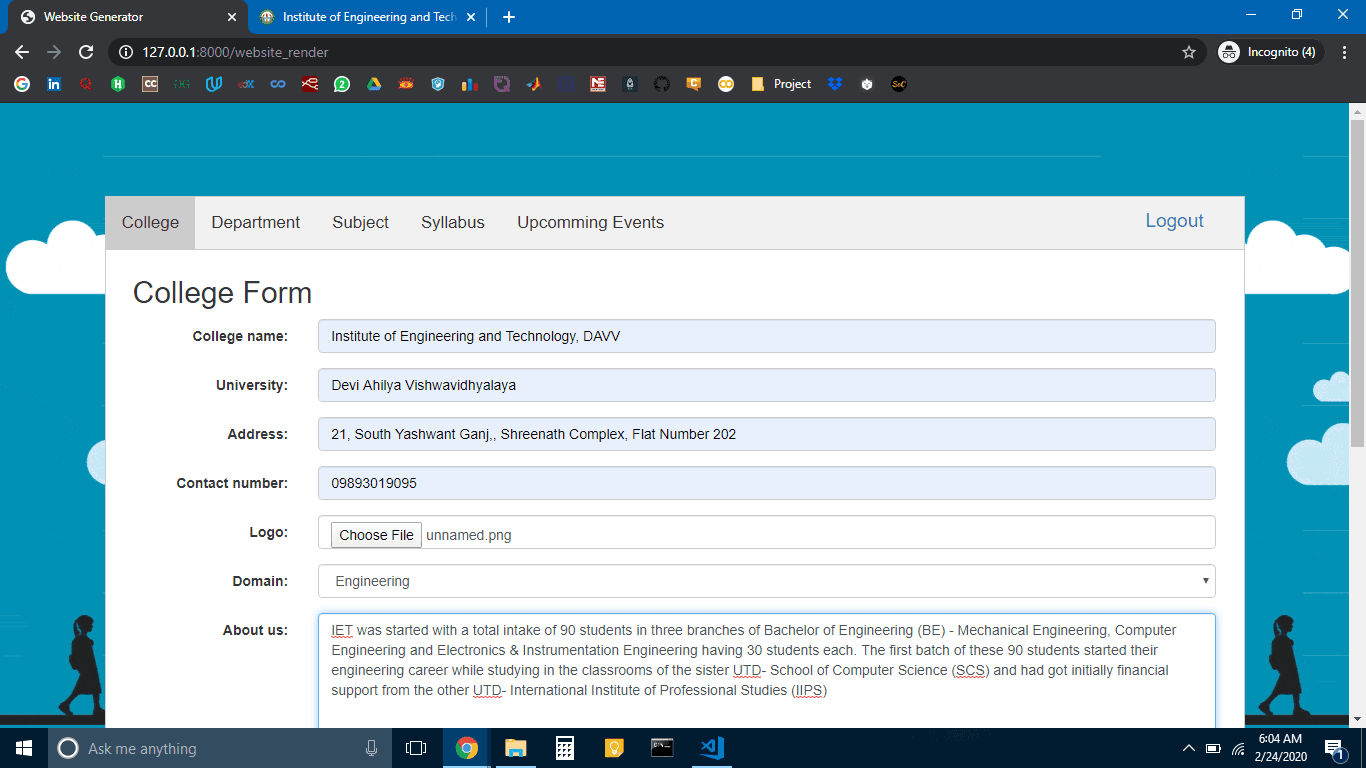The width and height of the screenshot is (1366, 768).
Task: Bookmark this page with the star icon
Action: click(x=1189, y=52)
